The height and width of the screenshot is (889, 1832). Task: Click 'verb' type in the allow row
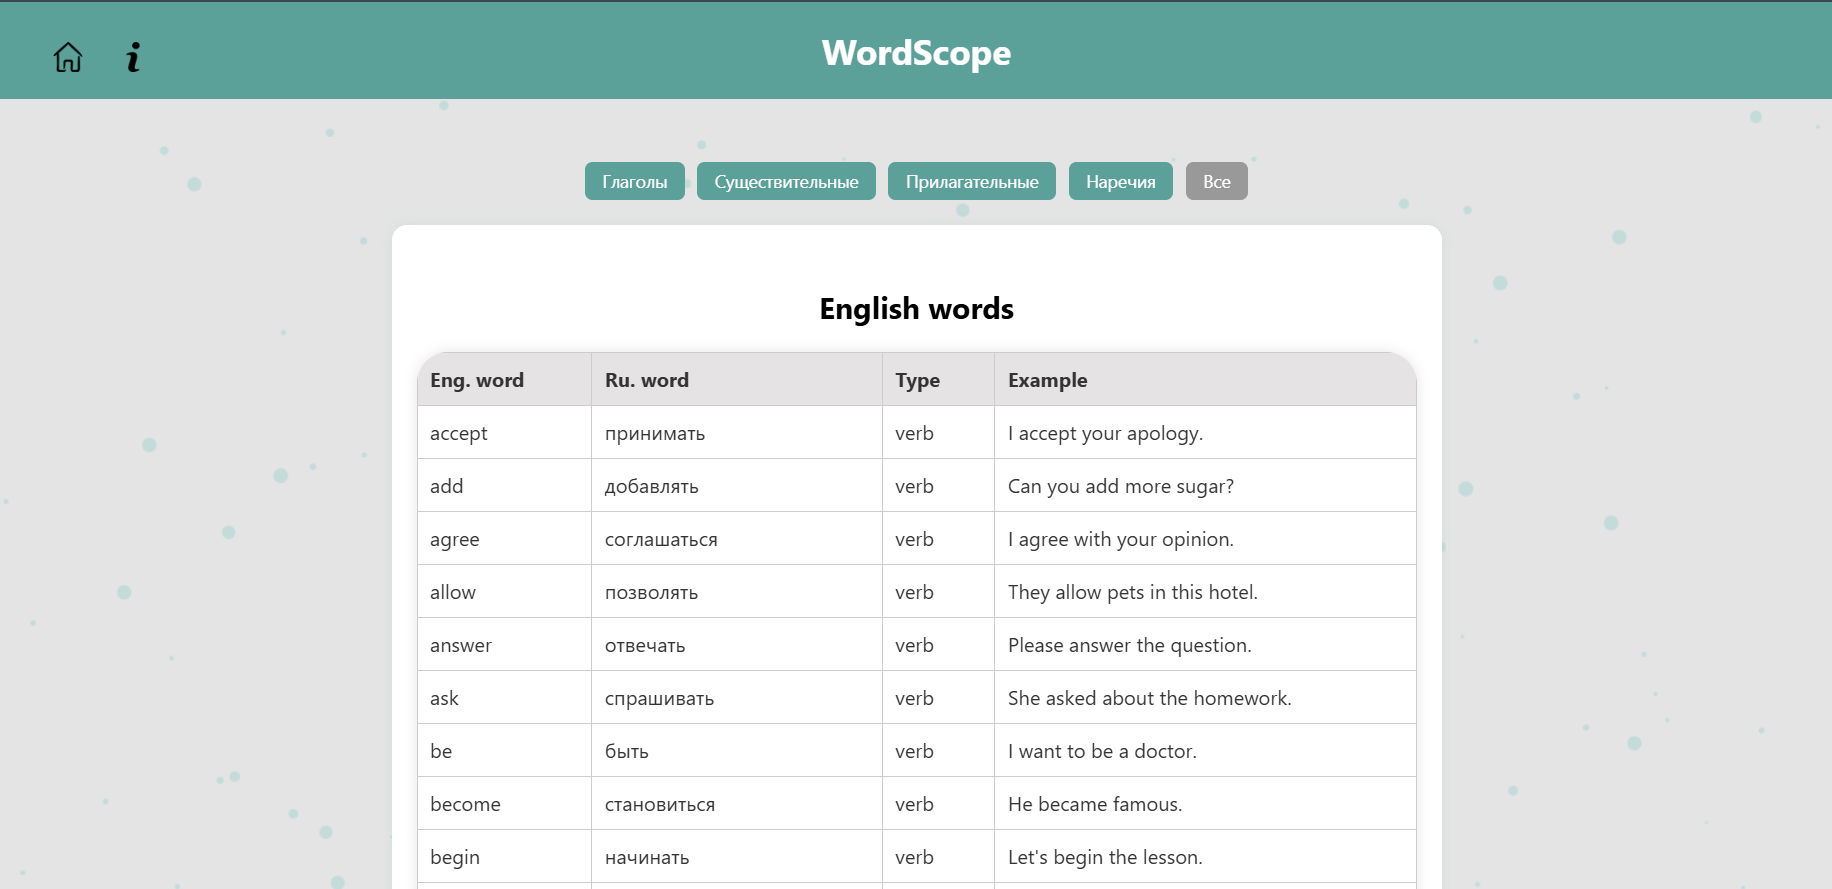click(x=915, y=592)
